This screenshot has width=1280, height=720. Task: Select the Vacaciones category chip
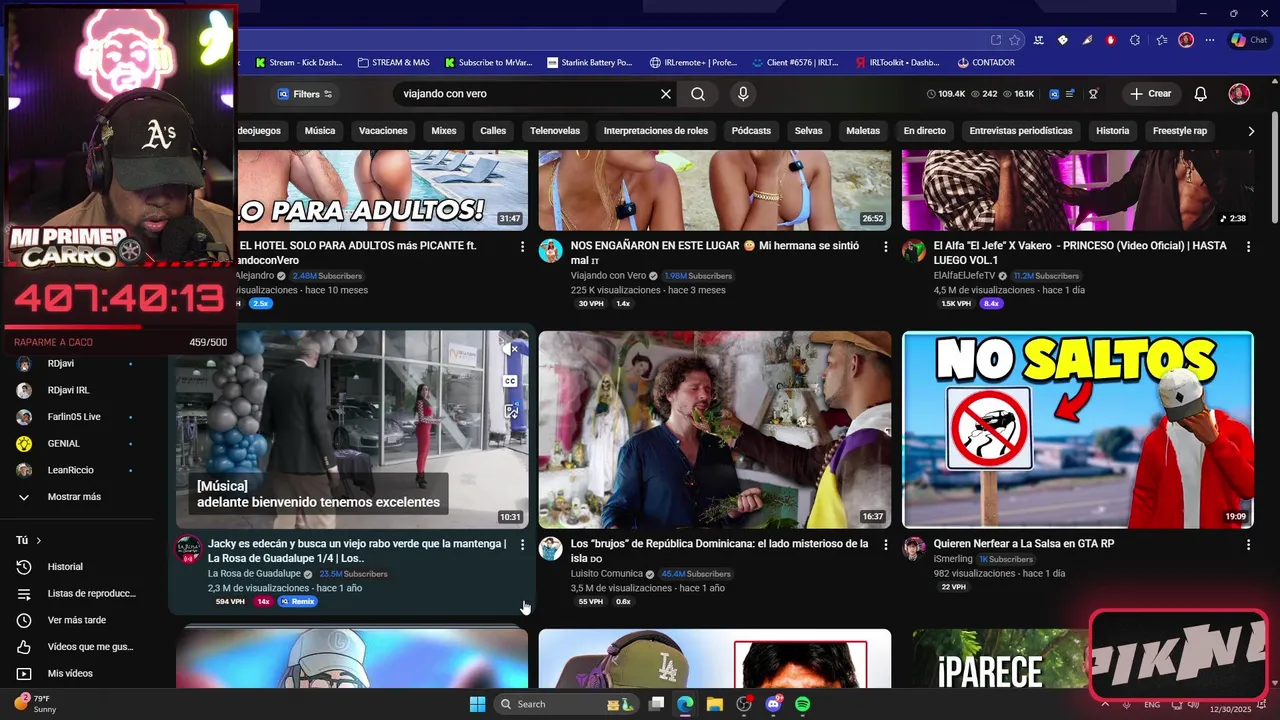click(x=383, y=131)
